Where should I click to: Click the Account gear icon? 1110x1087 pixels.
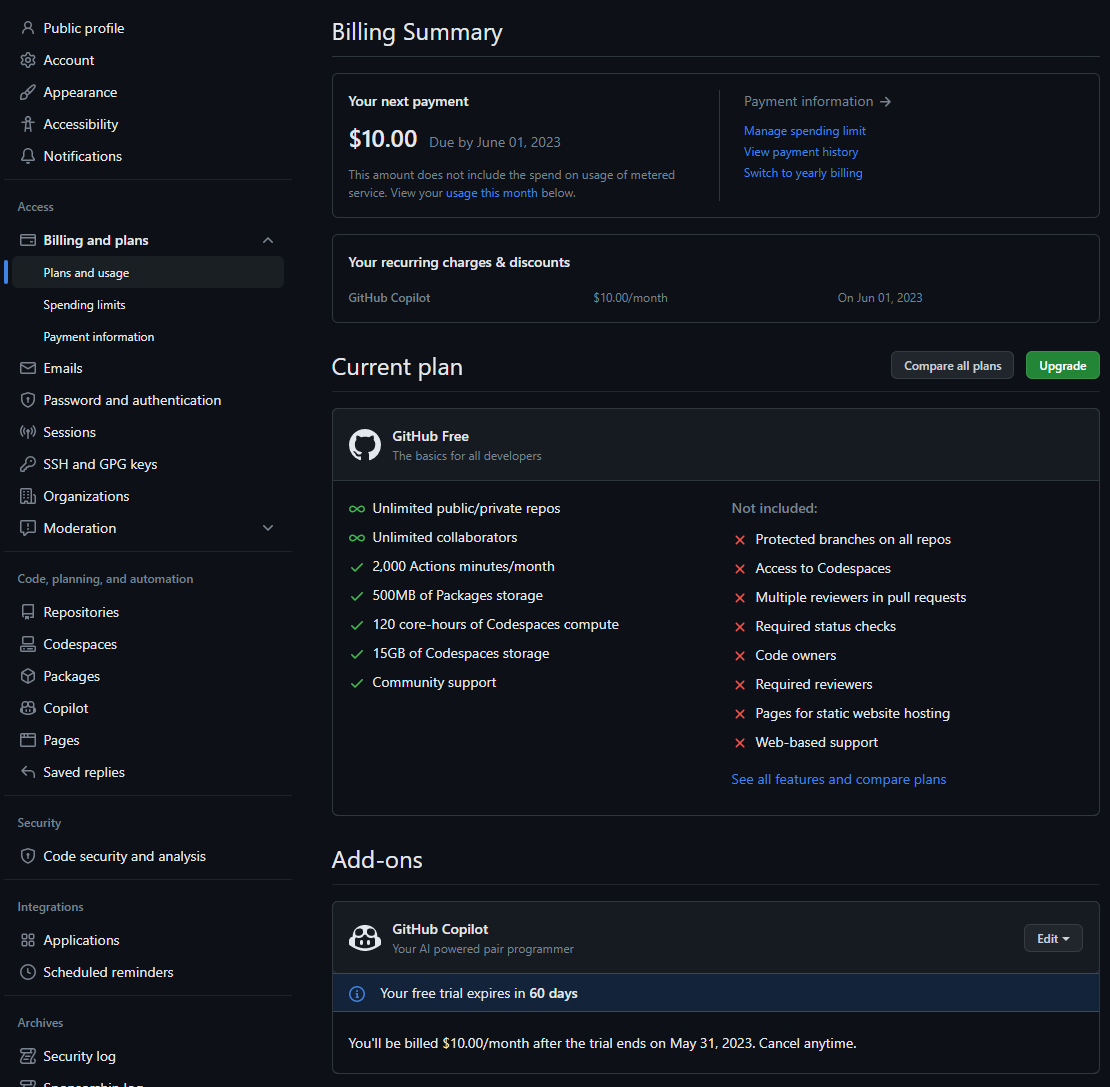pyautogui.click(x=28, y=60)
